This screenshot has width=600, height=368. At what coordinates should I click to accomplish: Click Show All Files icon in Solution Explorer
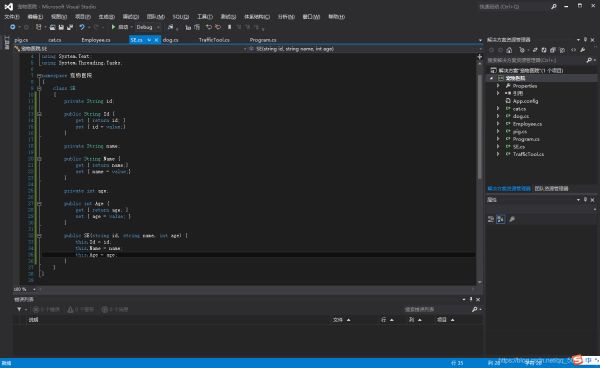(x=562, y=50)
